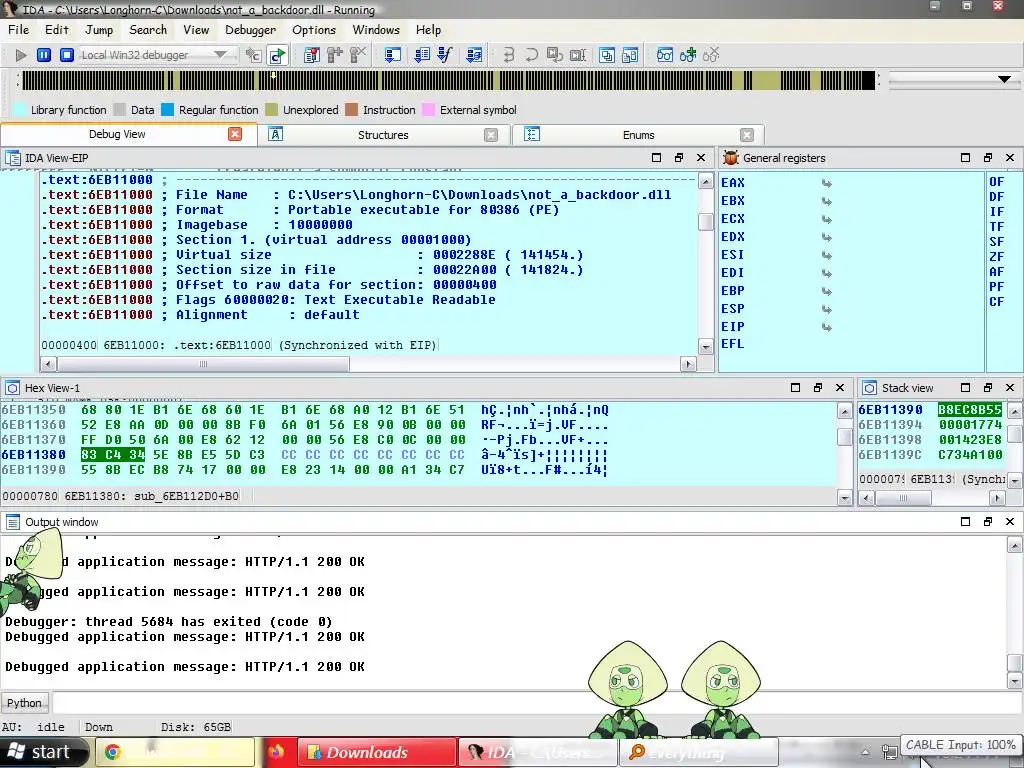Maximize the Stack view panel

point(965,388)
